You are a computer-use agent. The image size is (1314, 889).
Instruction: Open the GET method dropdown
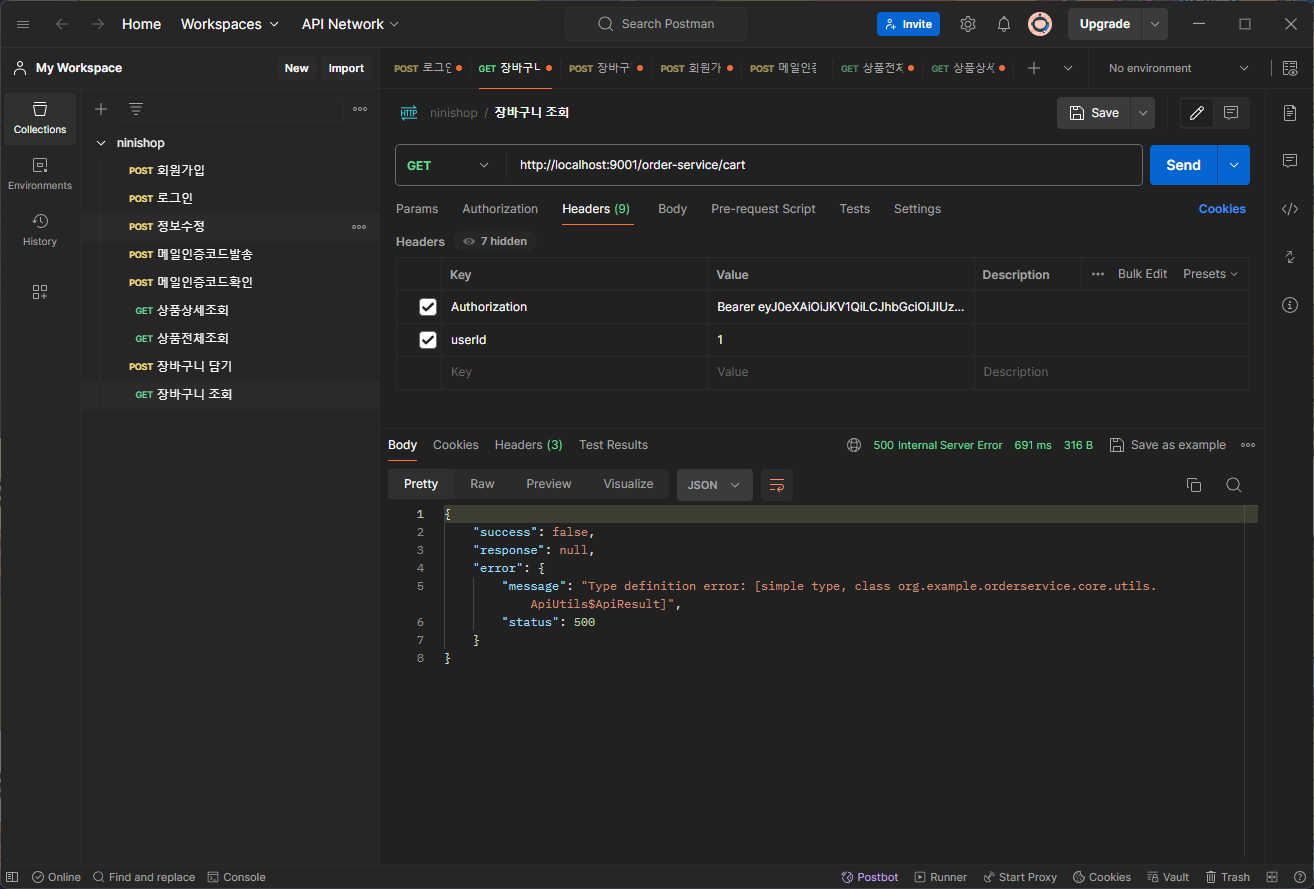[x=447, y=165]
